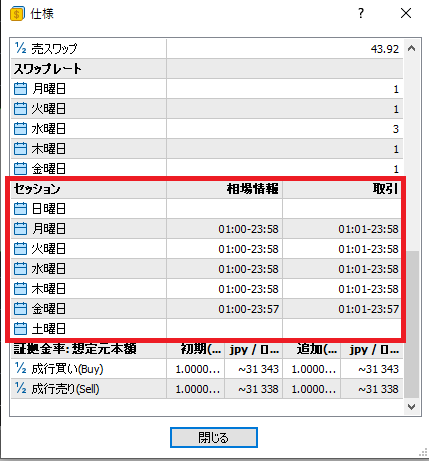429x461 pixels.
Task: Select the swap rate value 3 for 水曜日
Action: (x=396, y=129)
